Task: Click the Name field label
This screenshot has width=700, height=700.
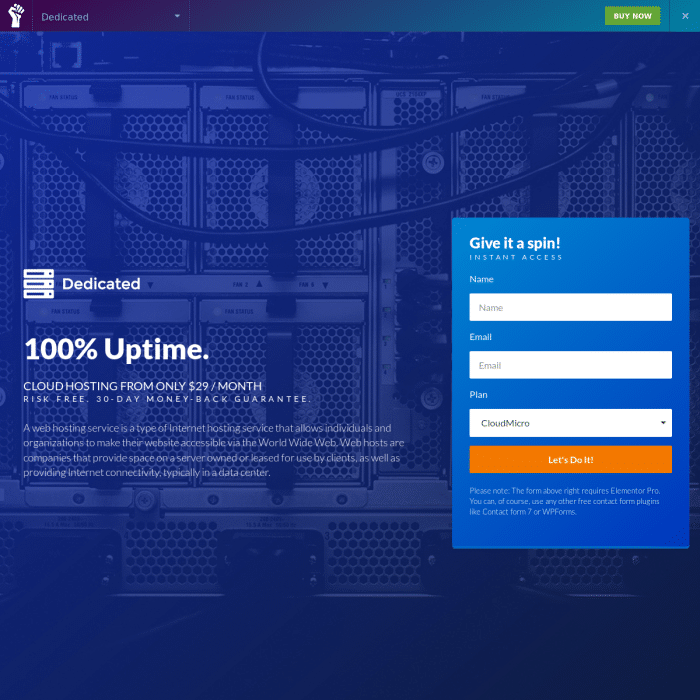Action: pyautogui.click(x=481, y=279)
